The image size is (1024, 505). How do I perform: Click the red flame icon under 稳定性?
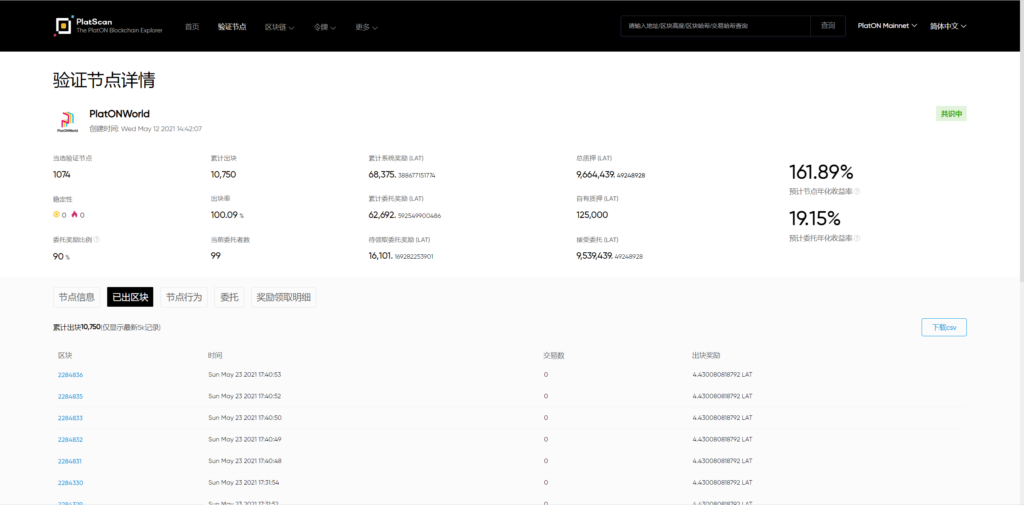click(x=74, y=214)
